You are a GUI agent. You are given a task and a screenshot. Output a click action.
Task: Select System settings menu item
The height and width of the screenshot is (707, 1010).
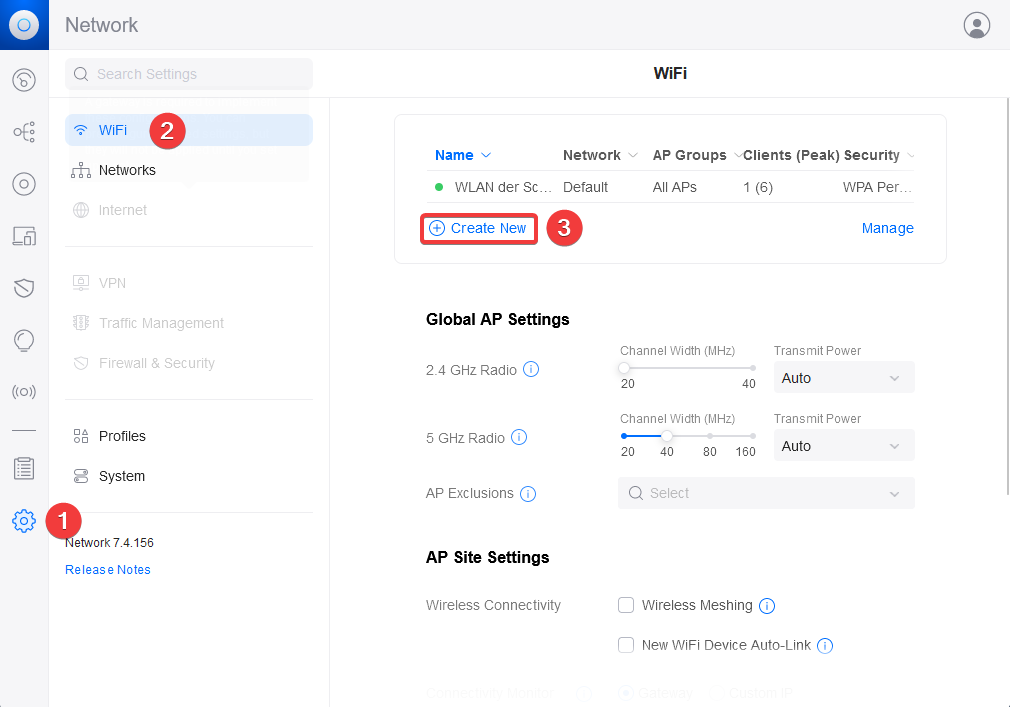coord(189,476)
